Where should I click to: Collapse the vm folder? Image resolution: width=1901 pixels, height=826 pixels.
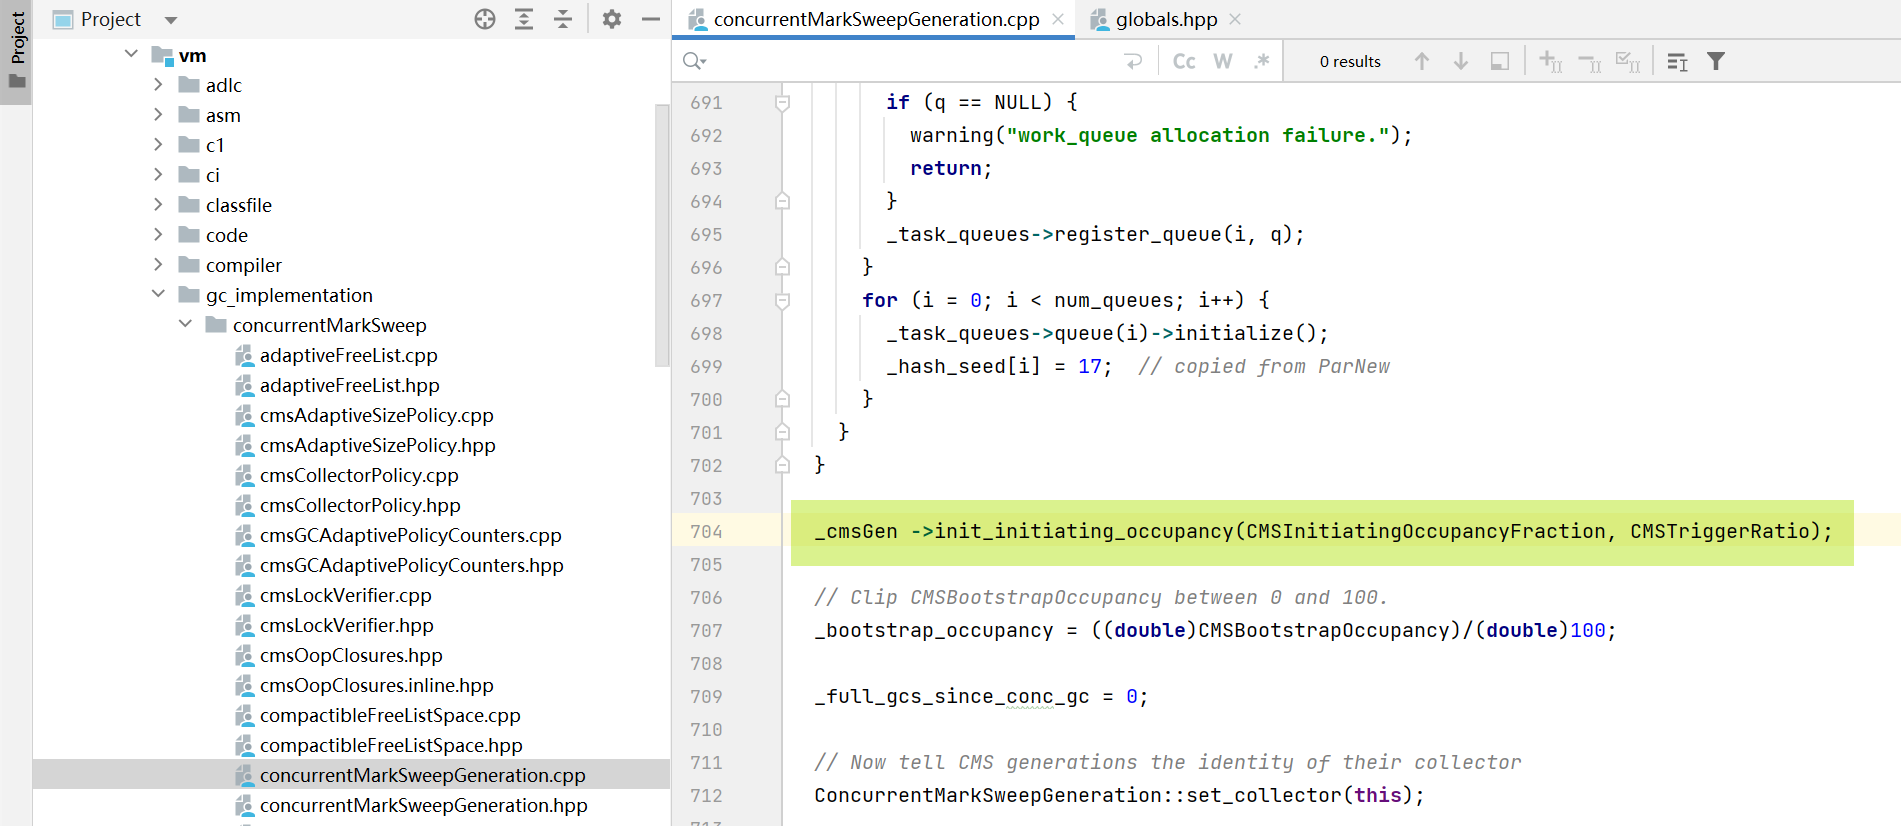click(131, 54)
